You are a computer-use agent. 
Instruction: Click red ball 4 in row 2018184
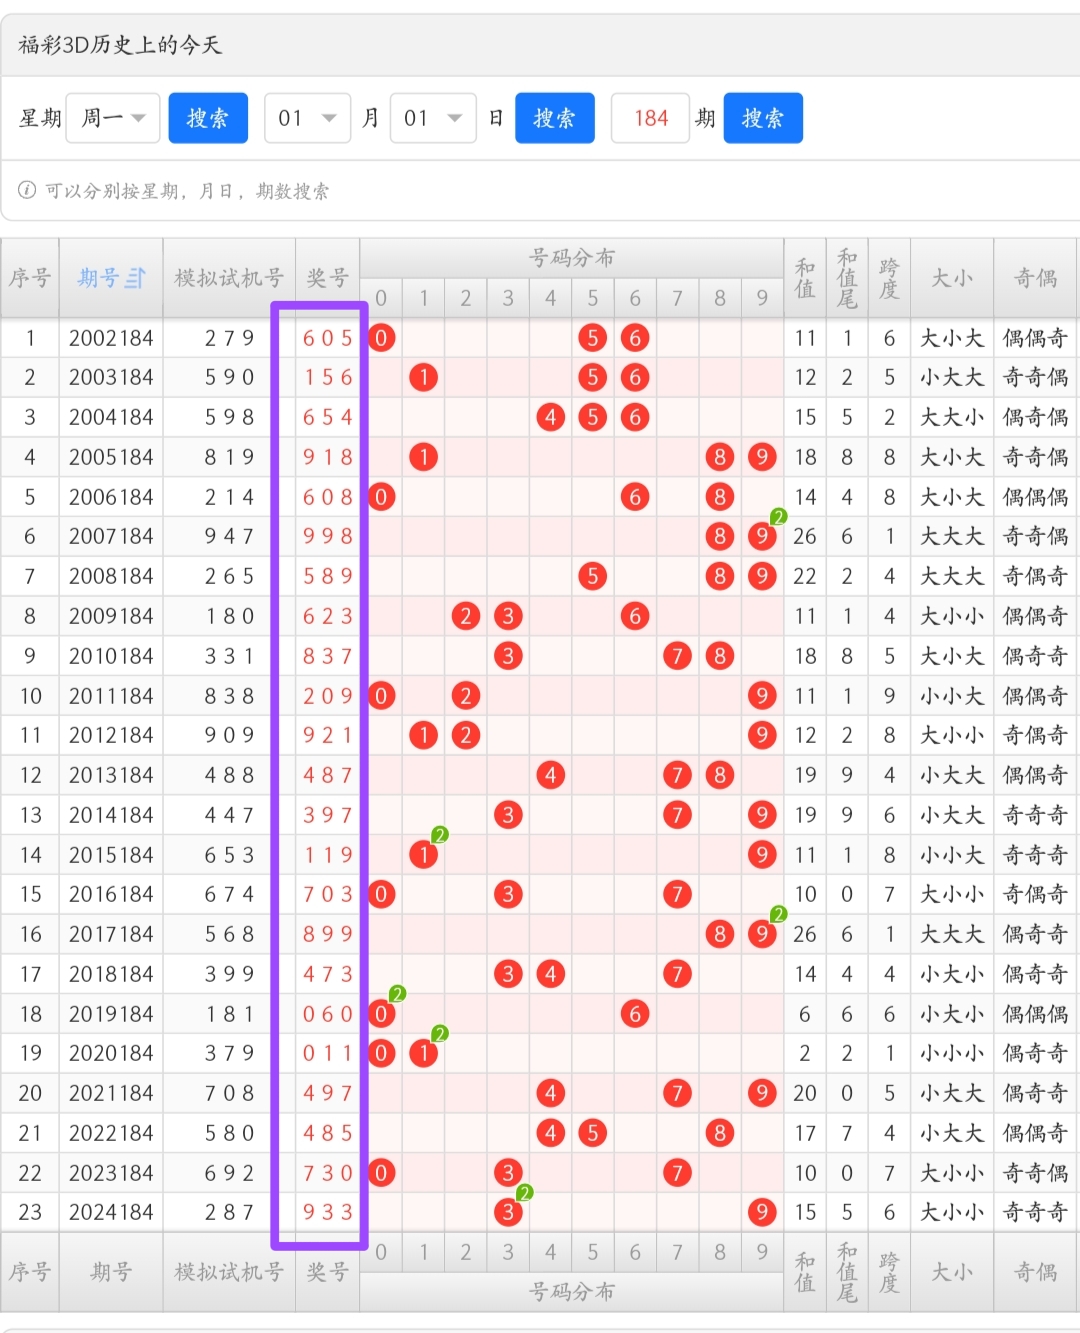pos(551,974)
